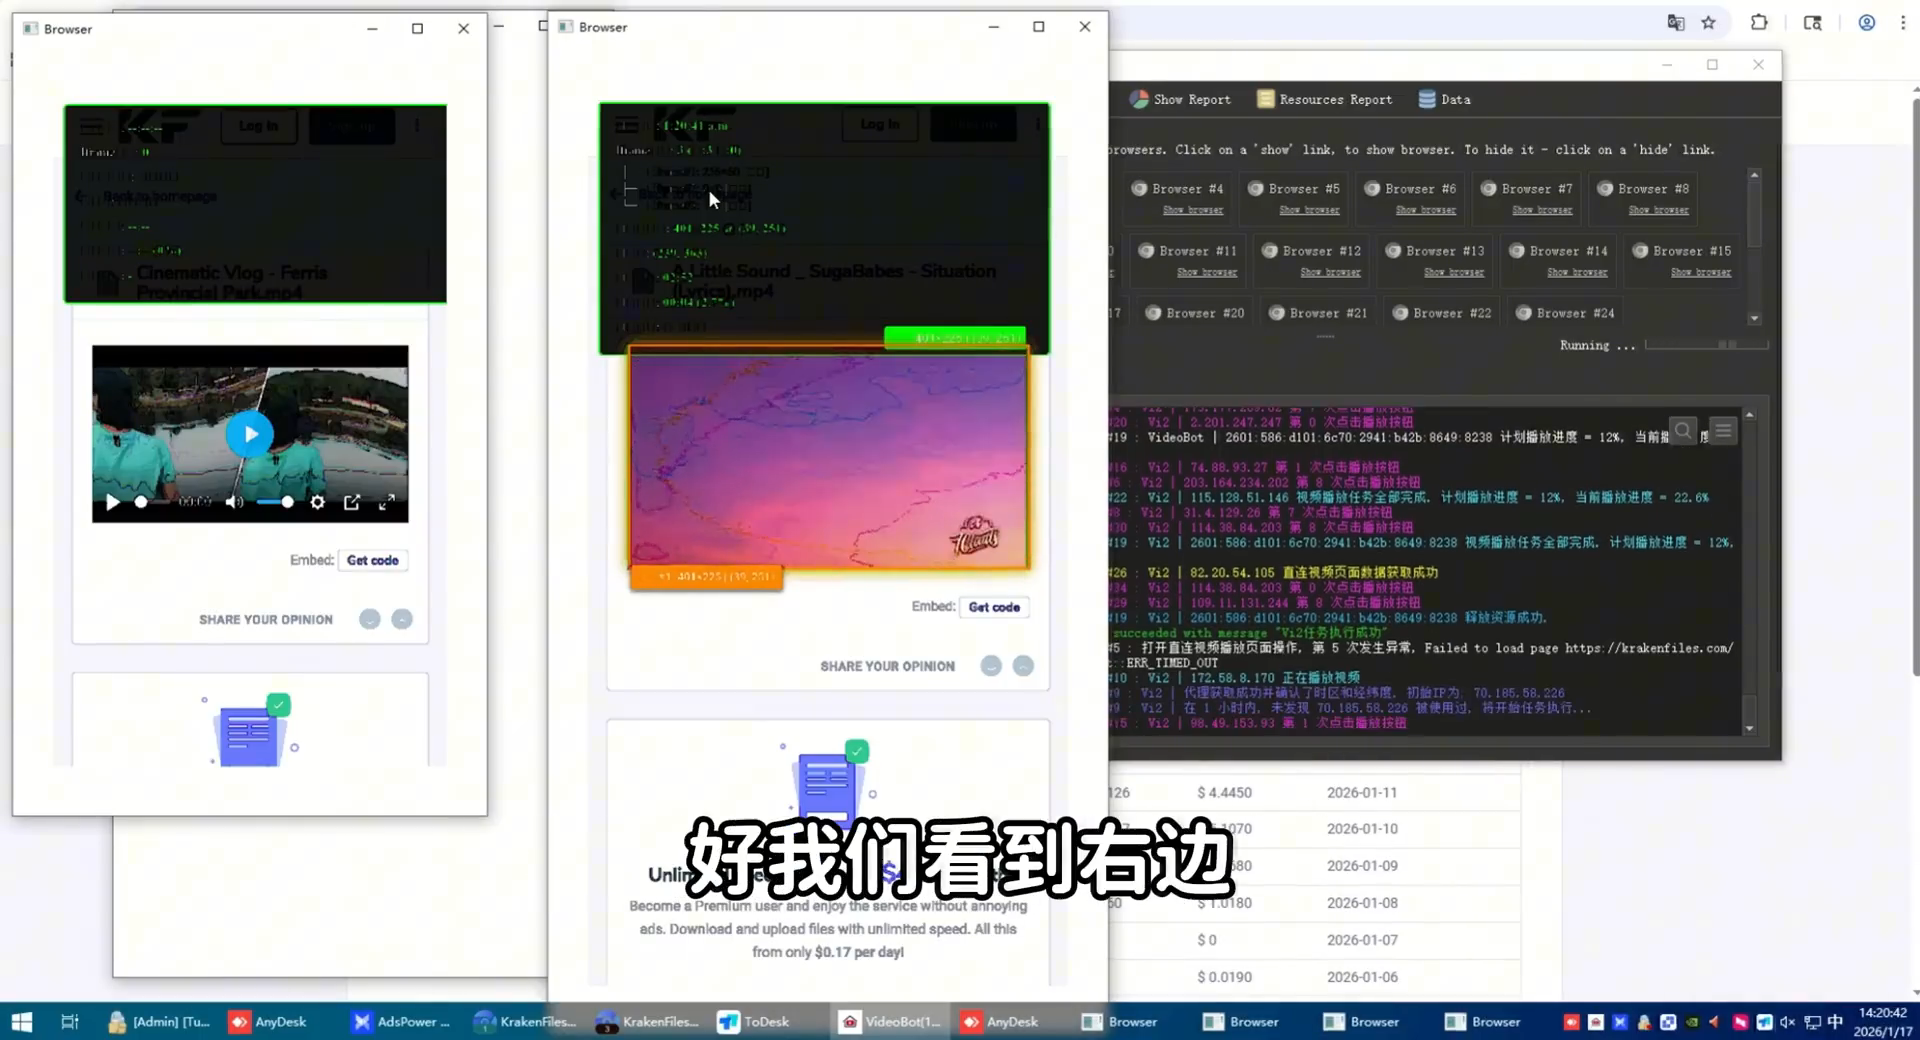Open the log search magnifier icon
The height and width of the screenshot is (1040, 1920).
(x=1684, y=431)
